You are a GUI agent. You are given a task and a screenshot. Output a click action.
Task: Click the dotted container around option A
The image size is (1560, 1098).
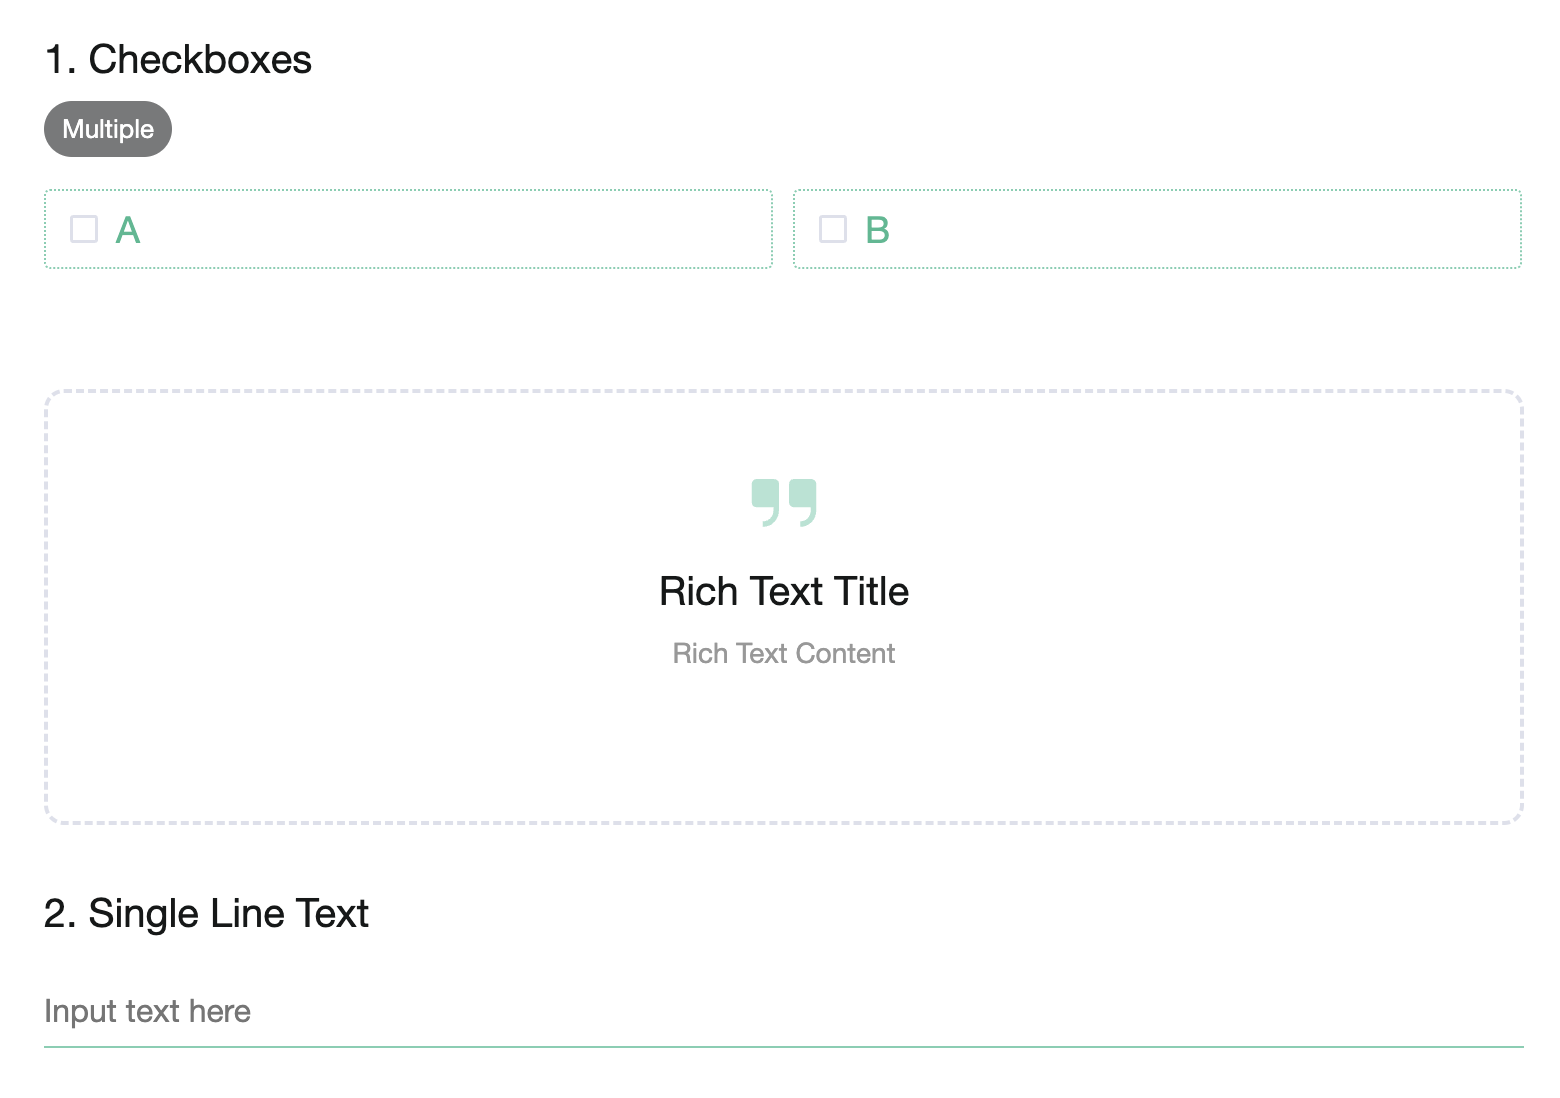(x=408, y=229)
